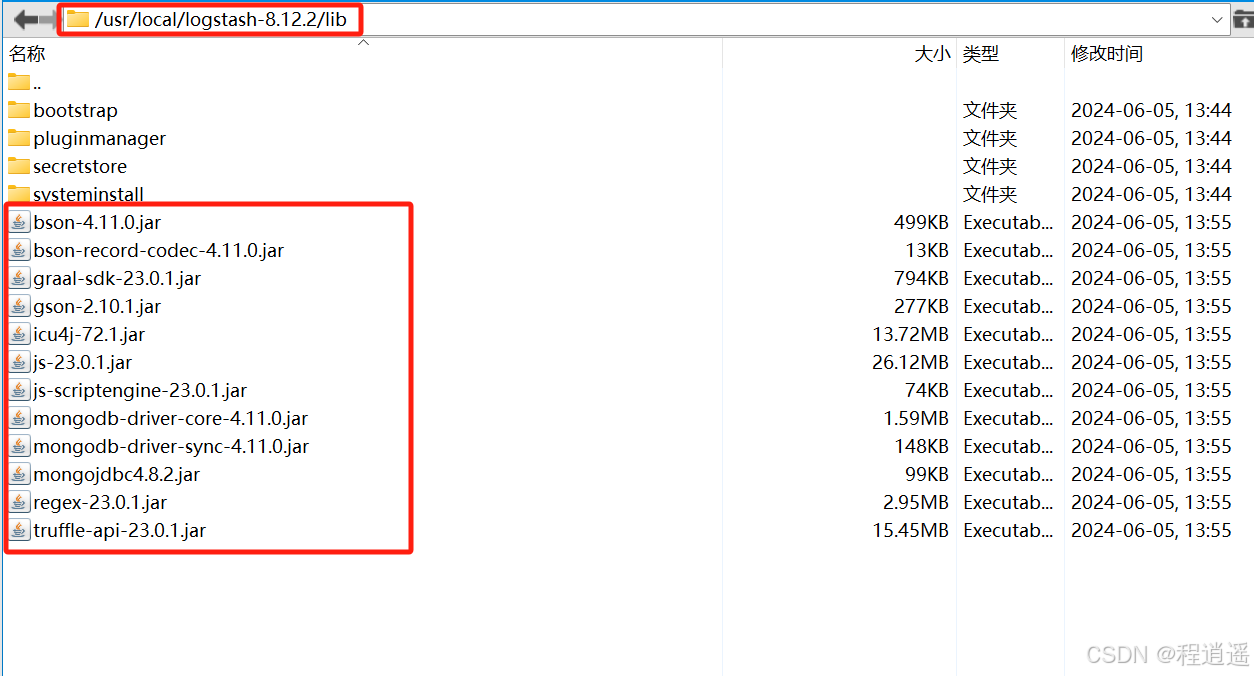Screen dimensions: 1254x676
Task: Click the bson-4.11.0.jar file icon
Action: (x=19, y=222)
